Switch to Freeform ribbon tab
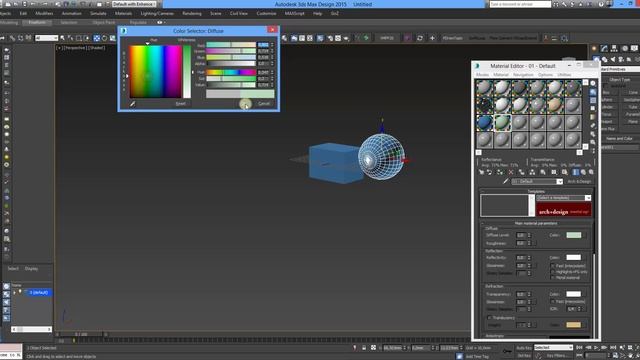Image resolution: width=640 pixels, height=360 pixels. [x=37, y=22]
